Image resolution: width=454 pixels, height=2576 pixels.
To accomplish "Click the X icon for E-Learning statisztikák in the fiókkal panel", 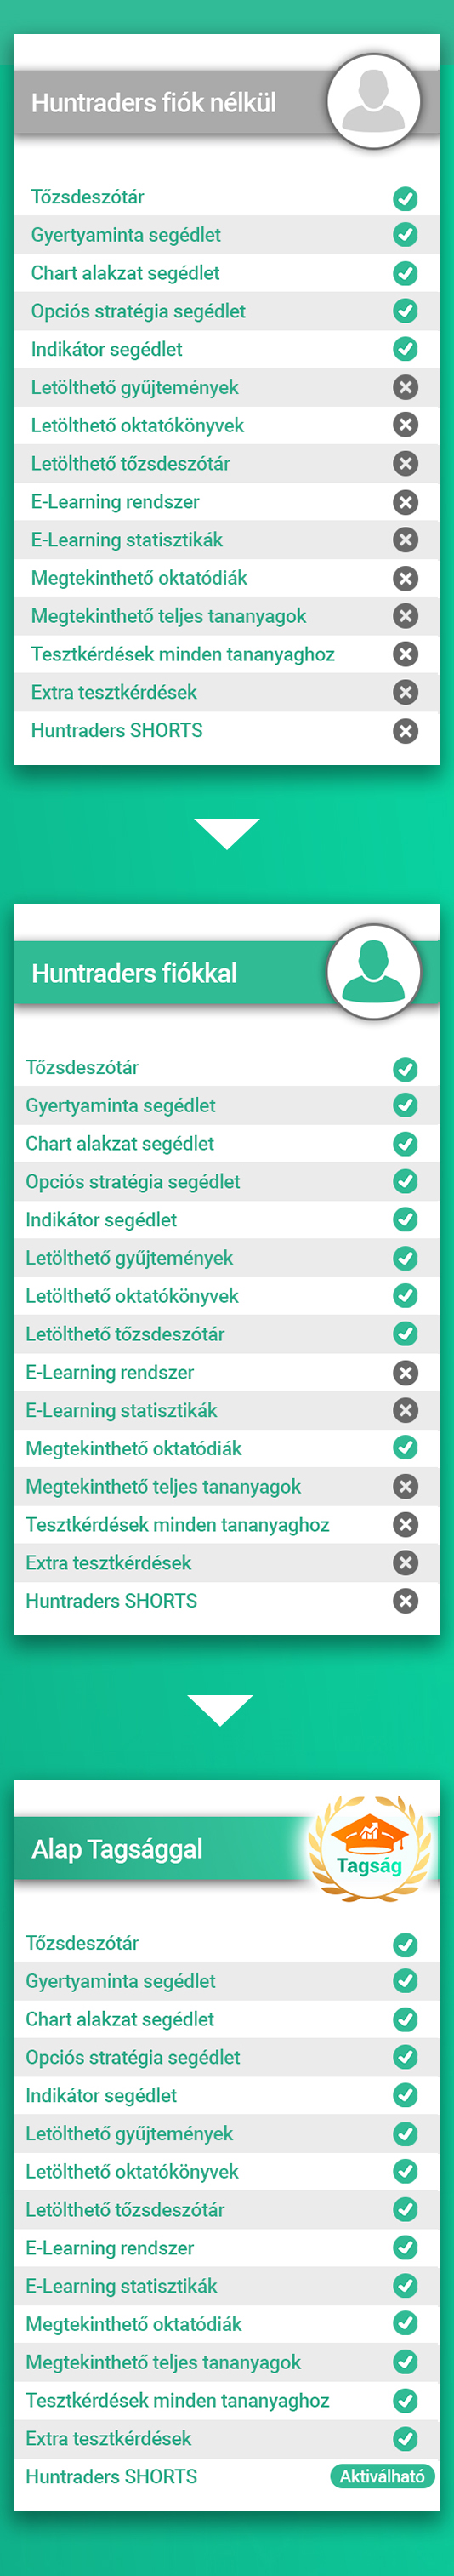I will (405, 1410).
